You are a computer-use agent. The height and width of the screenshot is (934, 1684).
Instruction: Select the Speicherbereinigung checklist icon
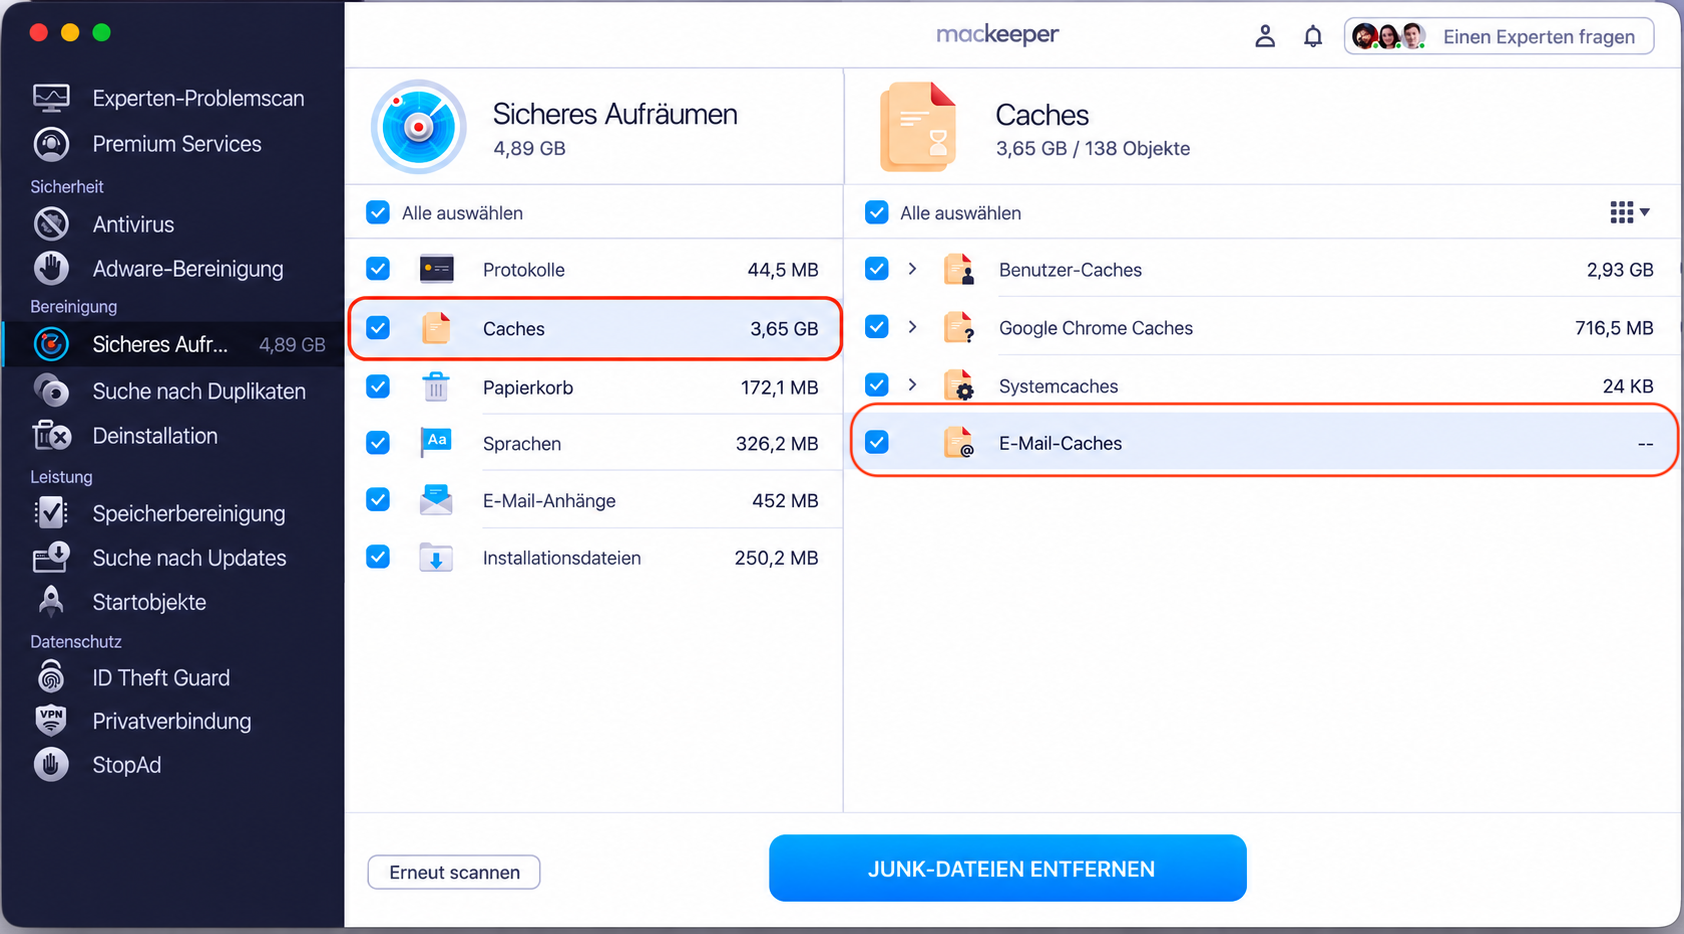click(x=51, y=513)
